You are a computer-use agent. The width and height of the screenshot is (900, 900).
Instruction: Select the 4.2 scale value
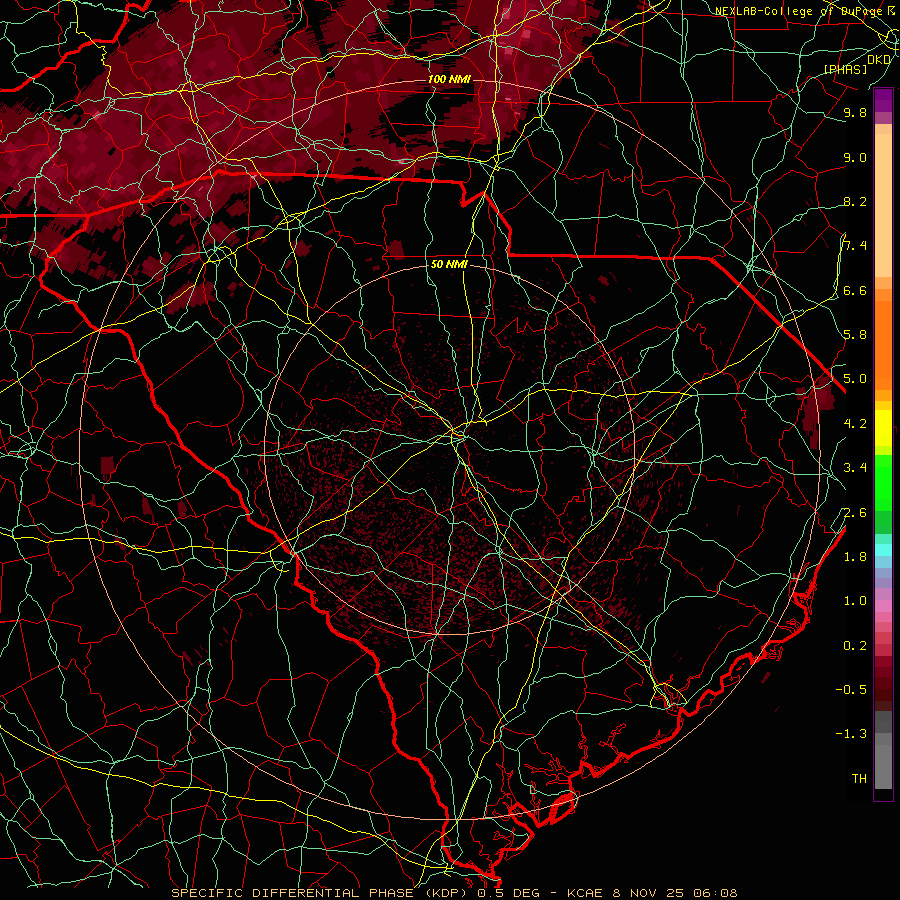(x=855, y=423)
